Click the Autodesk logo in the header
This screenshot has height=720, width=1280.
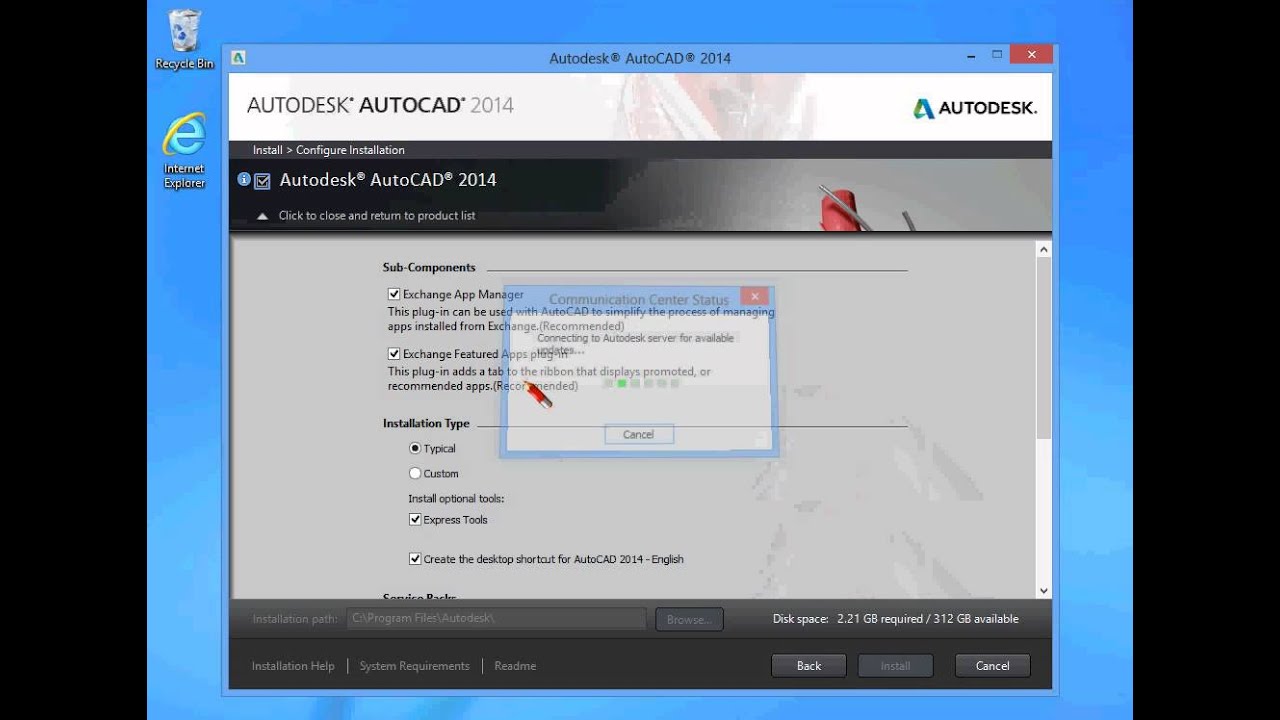(975, 108)
